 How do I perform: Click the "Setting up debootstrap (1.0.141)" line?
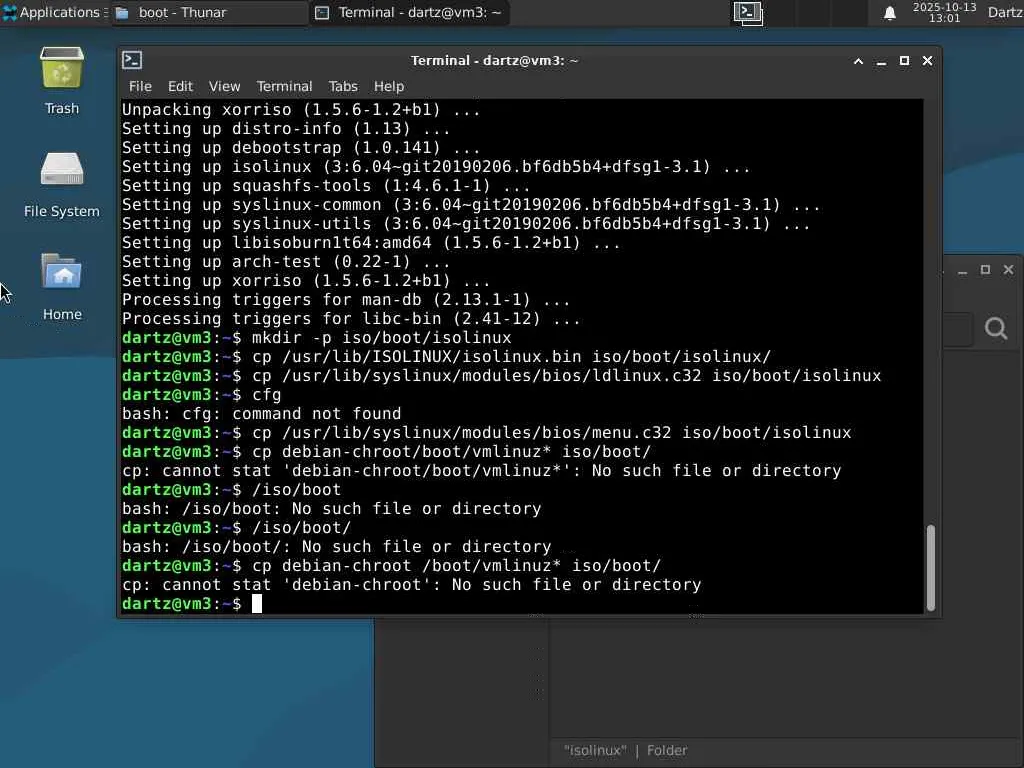click(301, 148)
